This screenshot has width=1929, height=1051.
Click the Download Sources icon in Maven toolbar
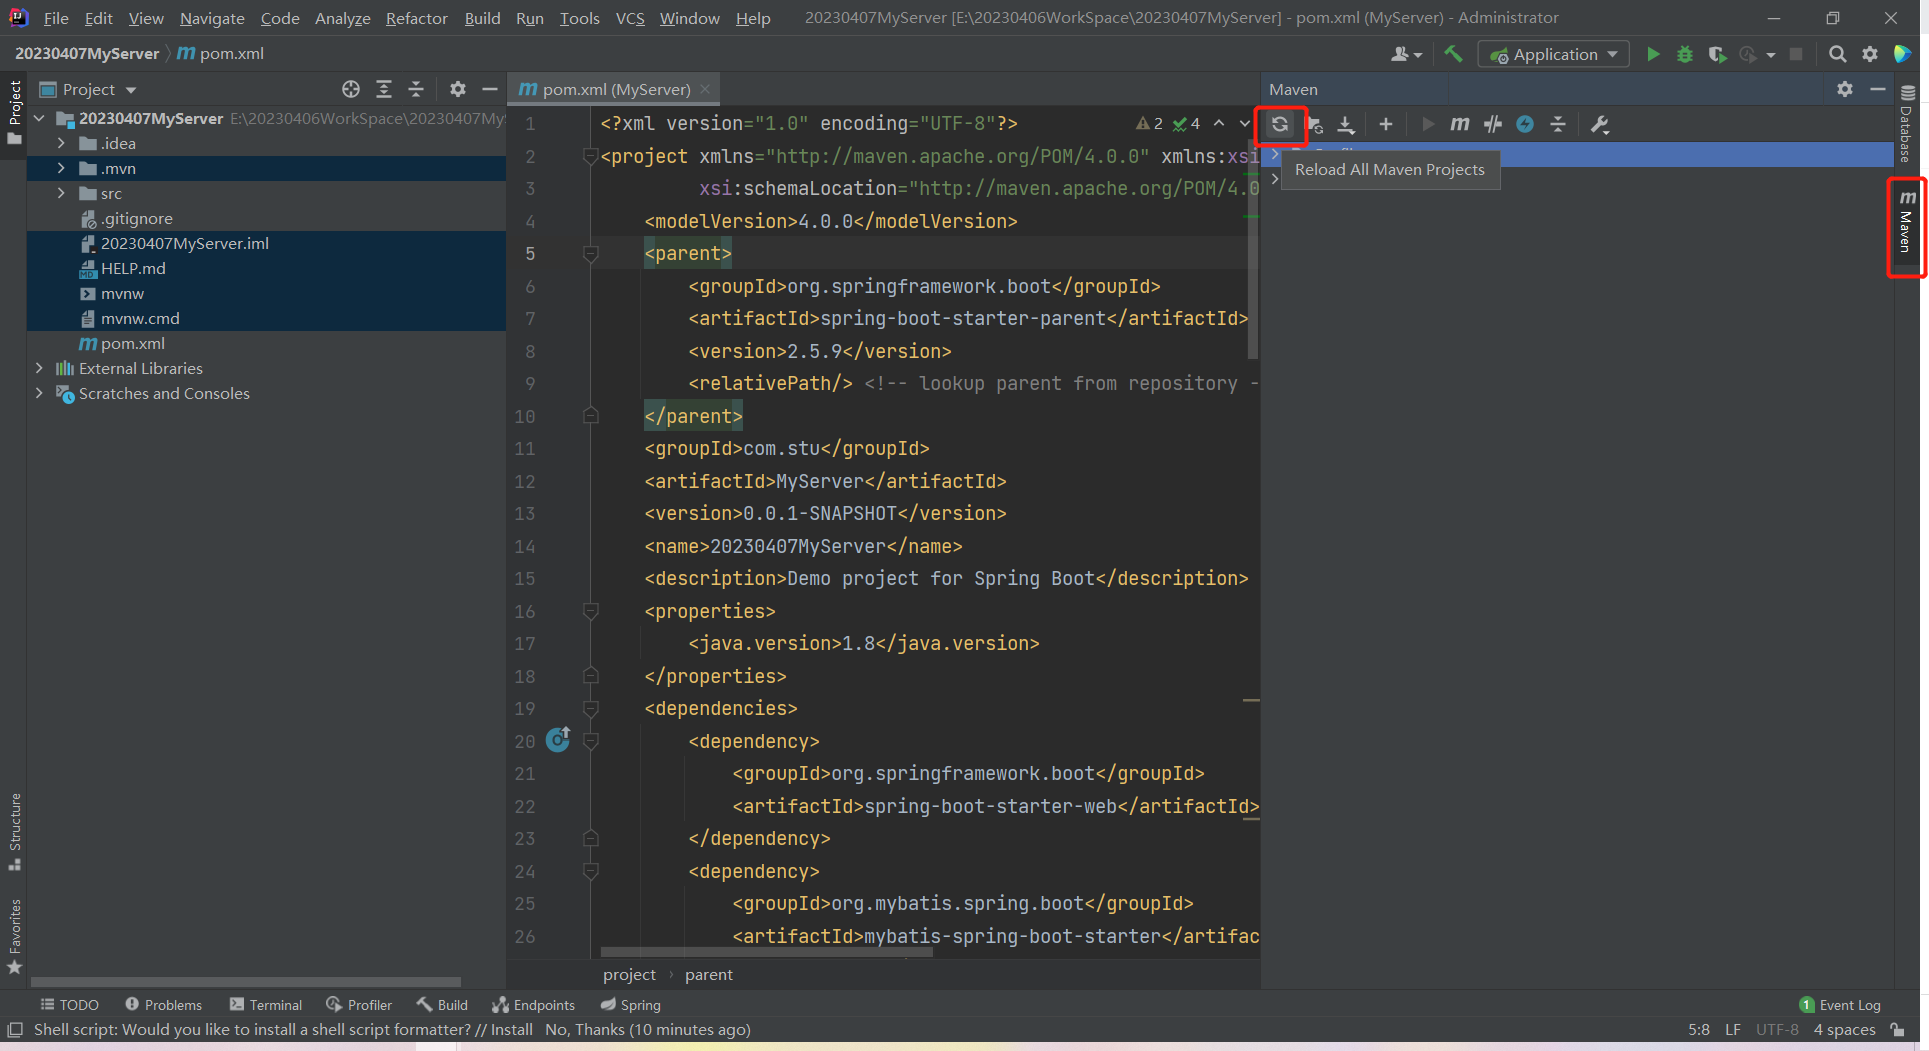tap(1346, 125)
